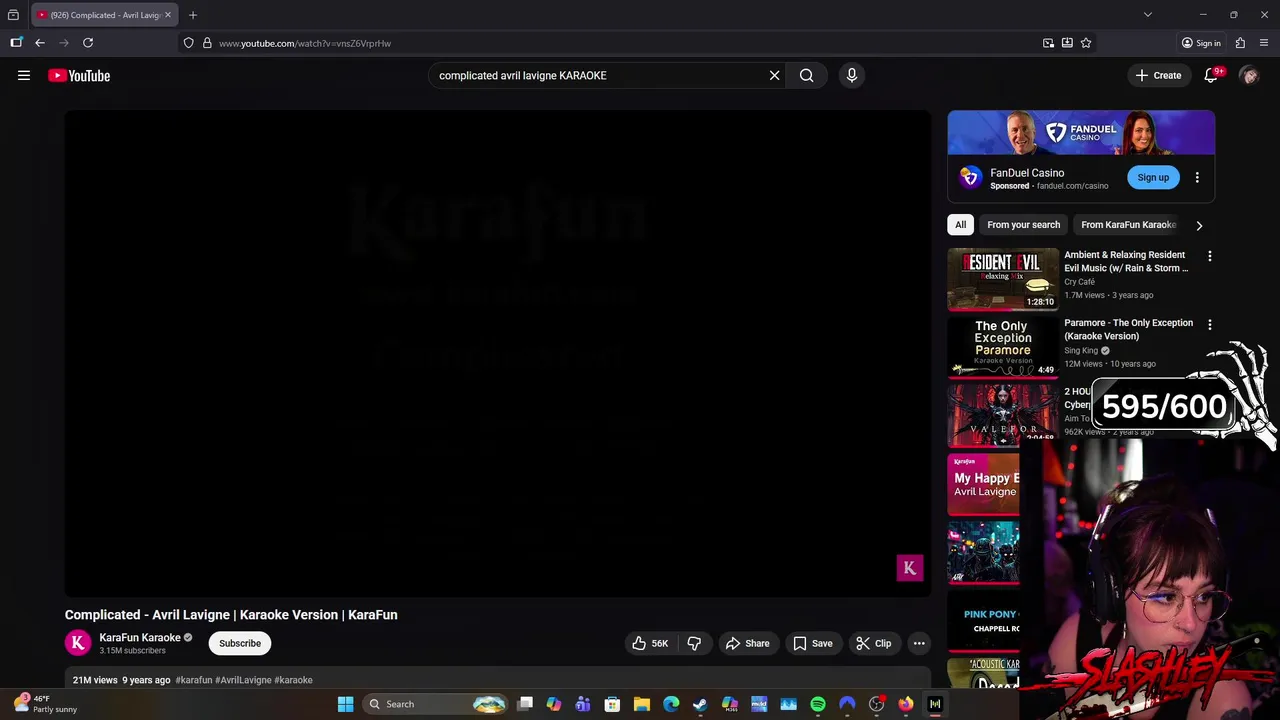Image resolution: width=1280 pixels, height=720 pixels.
Task: Open KaraFun Karaoke channel name link
Action: coord(140,637)
